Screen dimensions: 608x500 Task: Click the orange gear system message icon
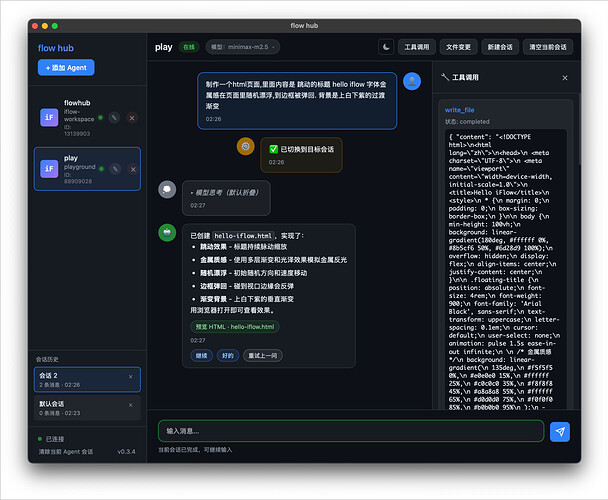[245, 147]
